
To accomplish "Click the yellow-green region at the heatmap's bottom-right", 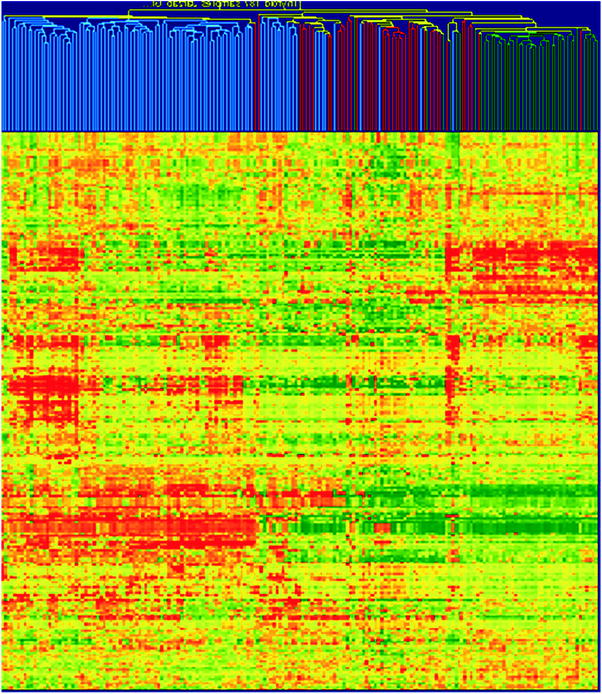I will tap(530, 640).
